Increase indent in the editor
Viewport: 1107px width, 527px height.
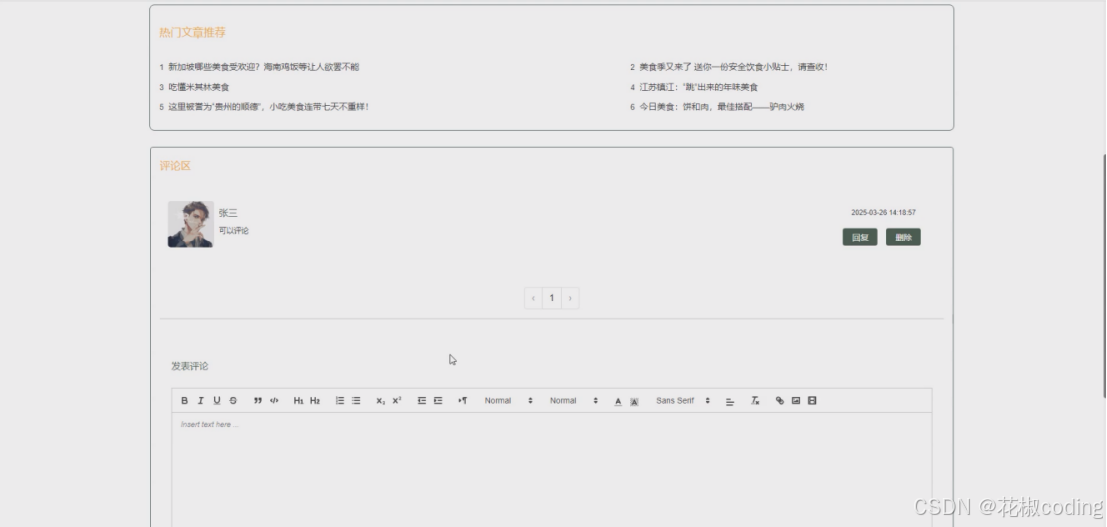(x=438, y=401)
